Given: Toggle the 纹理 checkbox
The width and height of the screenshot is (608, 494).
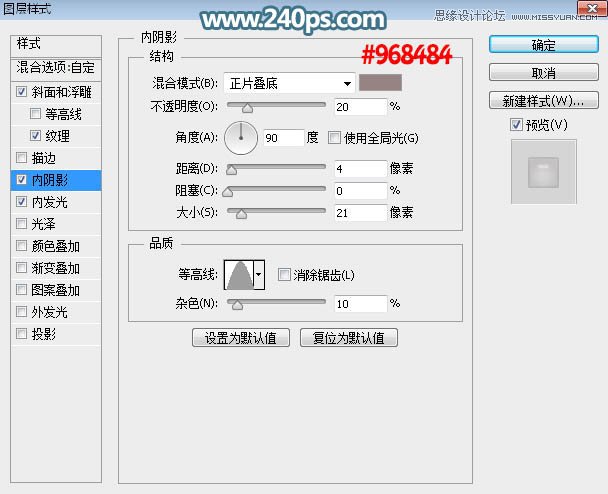Looking at the screenshot, I should pyautogui.click(x=35, y=136).
